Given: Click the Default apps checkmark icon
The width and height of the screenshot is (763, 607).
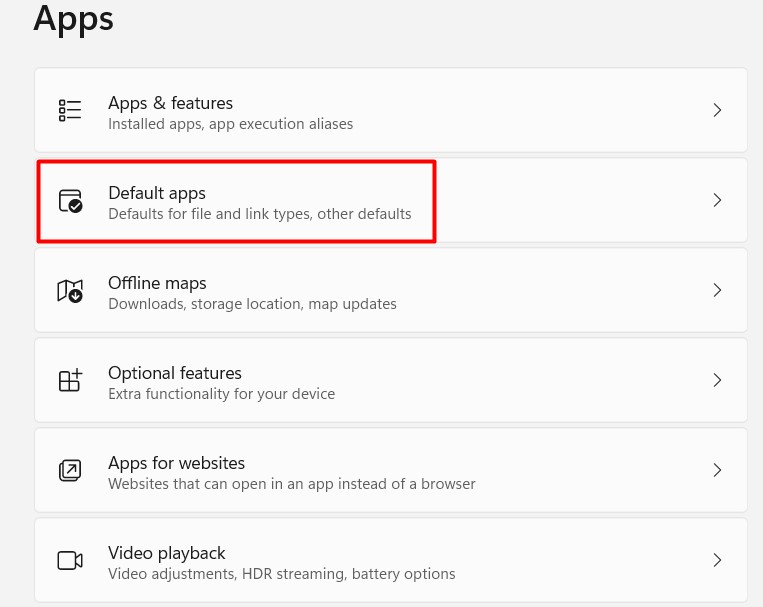Looking at the screenshot, I should point(70,200).
